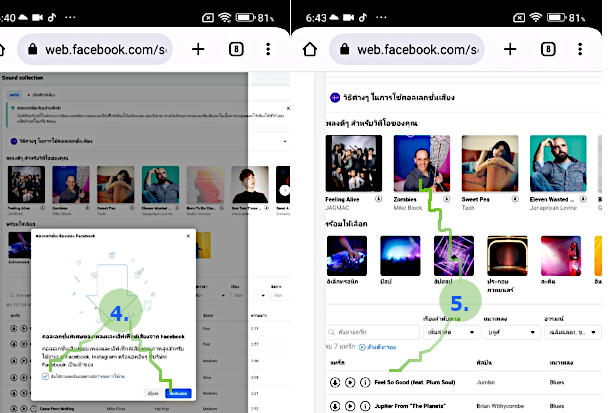Download icon beside Zombies in right screen
This screenshot has height=413, width=615.
click(x=447, y=199)
